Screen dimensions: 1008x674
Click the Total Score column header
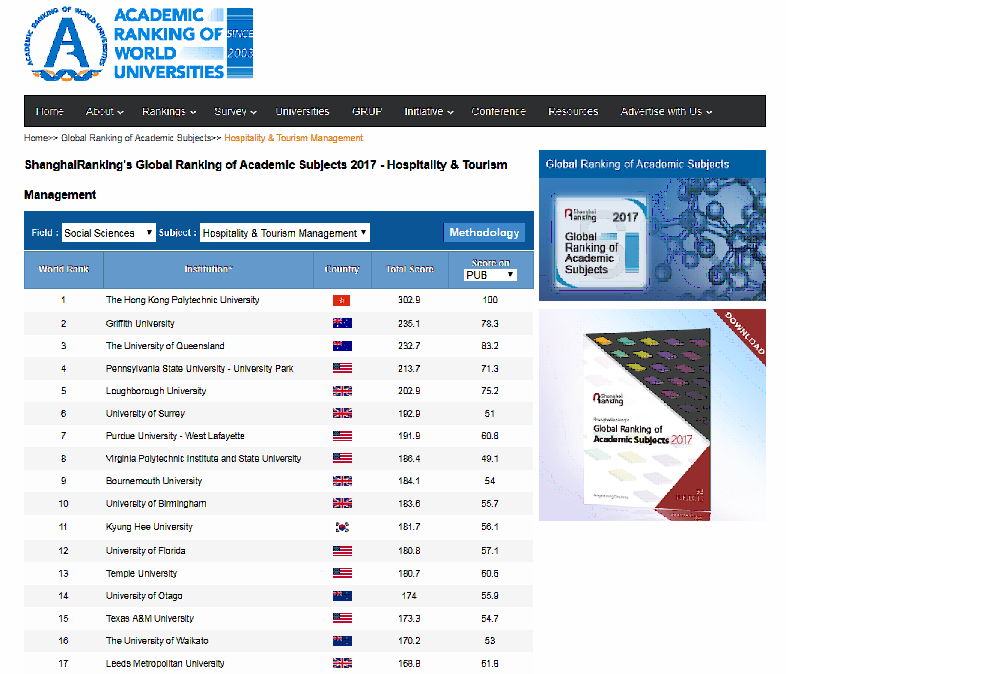click(410, 269)
